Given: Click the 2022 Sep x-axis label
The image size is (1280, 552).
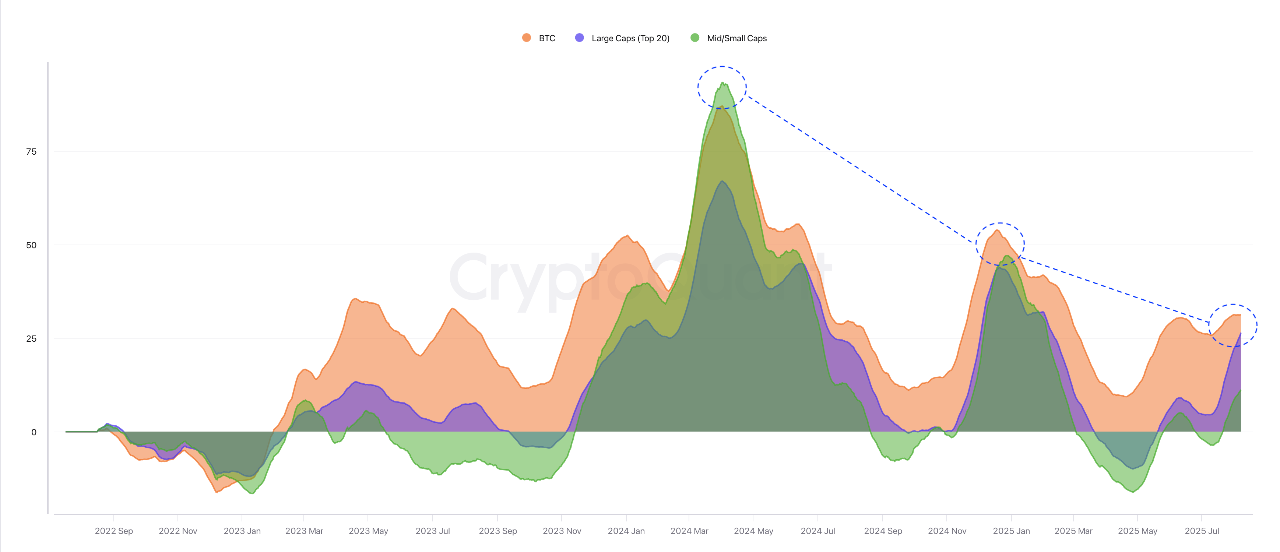Looking at the screenshot, I should point(112,532).
